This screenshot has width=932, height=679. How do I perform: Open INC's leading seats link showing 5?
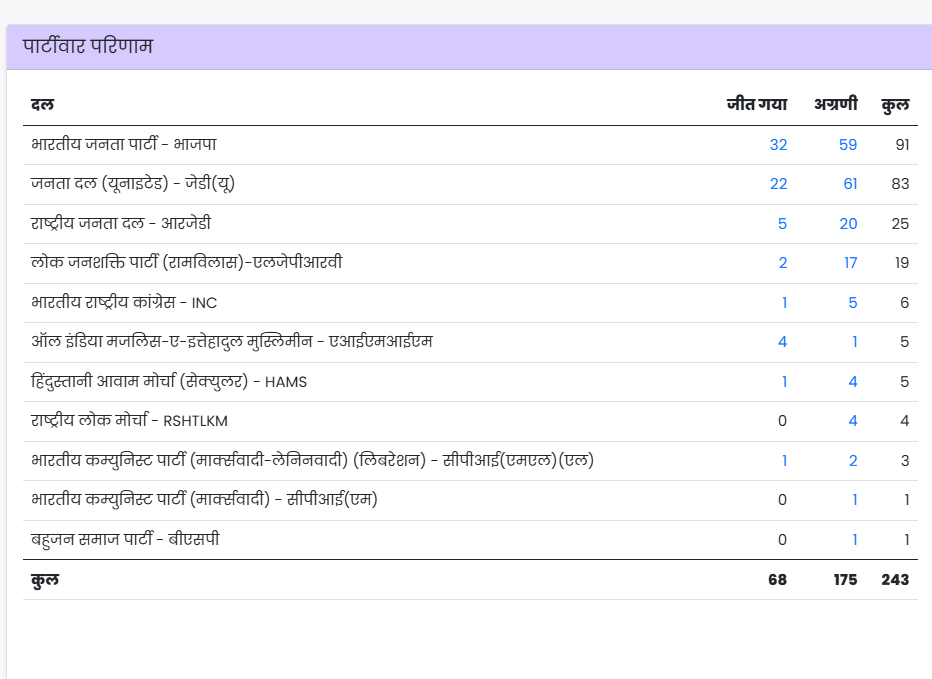click(853, 303)
